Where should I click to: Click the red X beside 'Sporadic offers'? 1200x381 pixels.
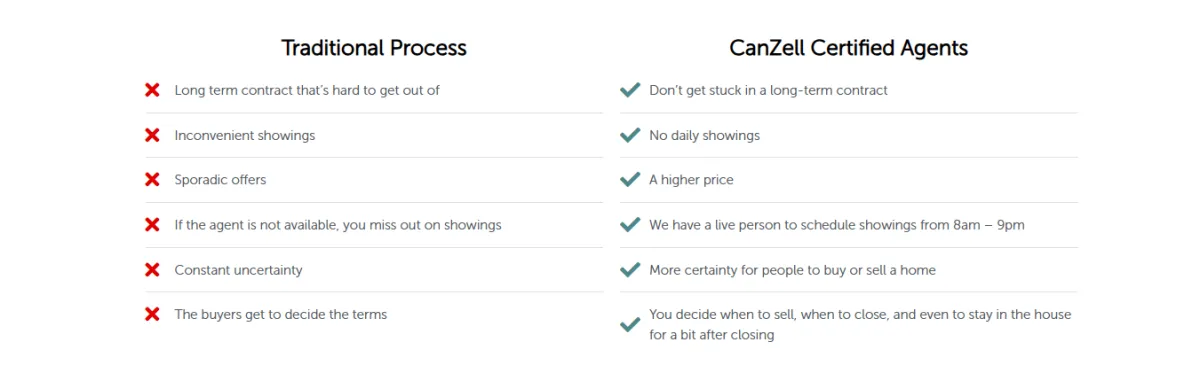click(152, 180)
